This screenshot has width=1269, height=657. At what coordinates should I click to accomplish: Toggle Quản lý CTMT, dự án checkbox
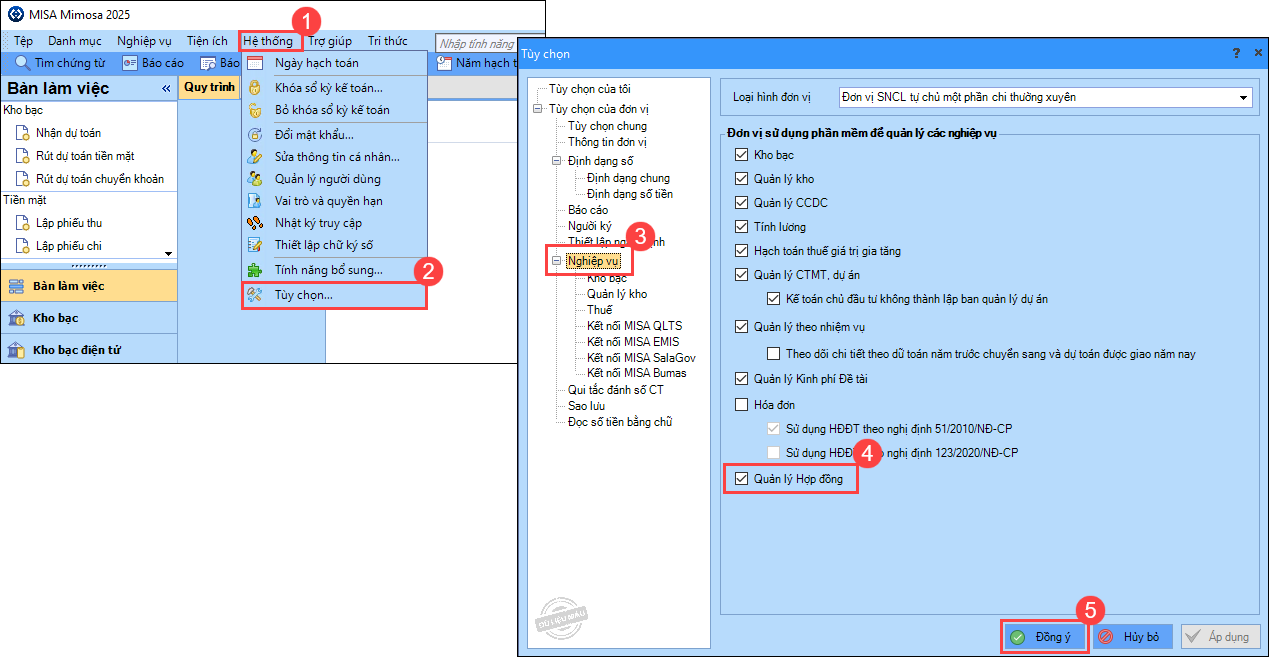741,275
